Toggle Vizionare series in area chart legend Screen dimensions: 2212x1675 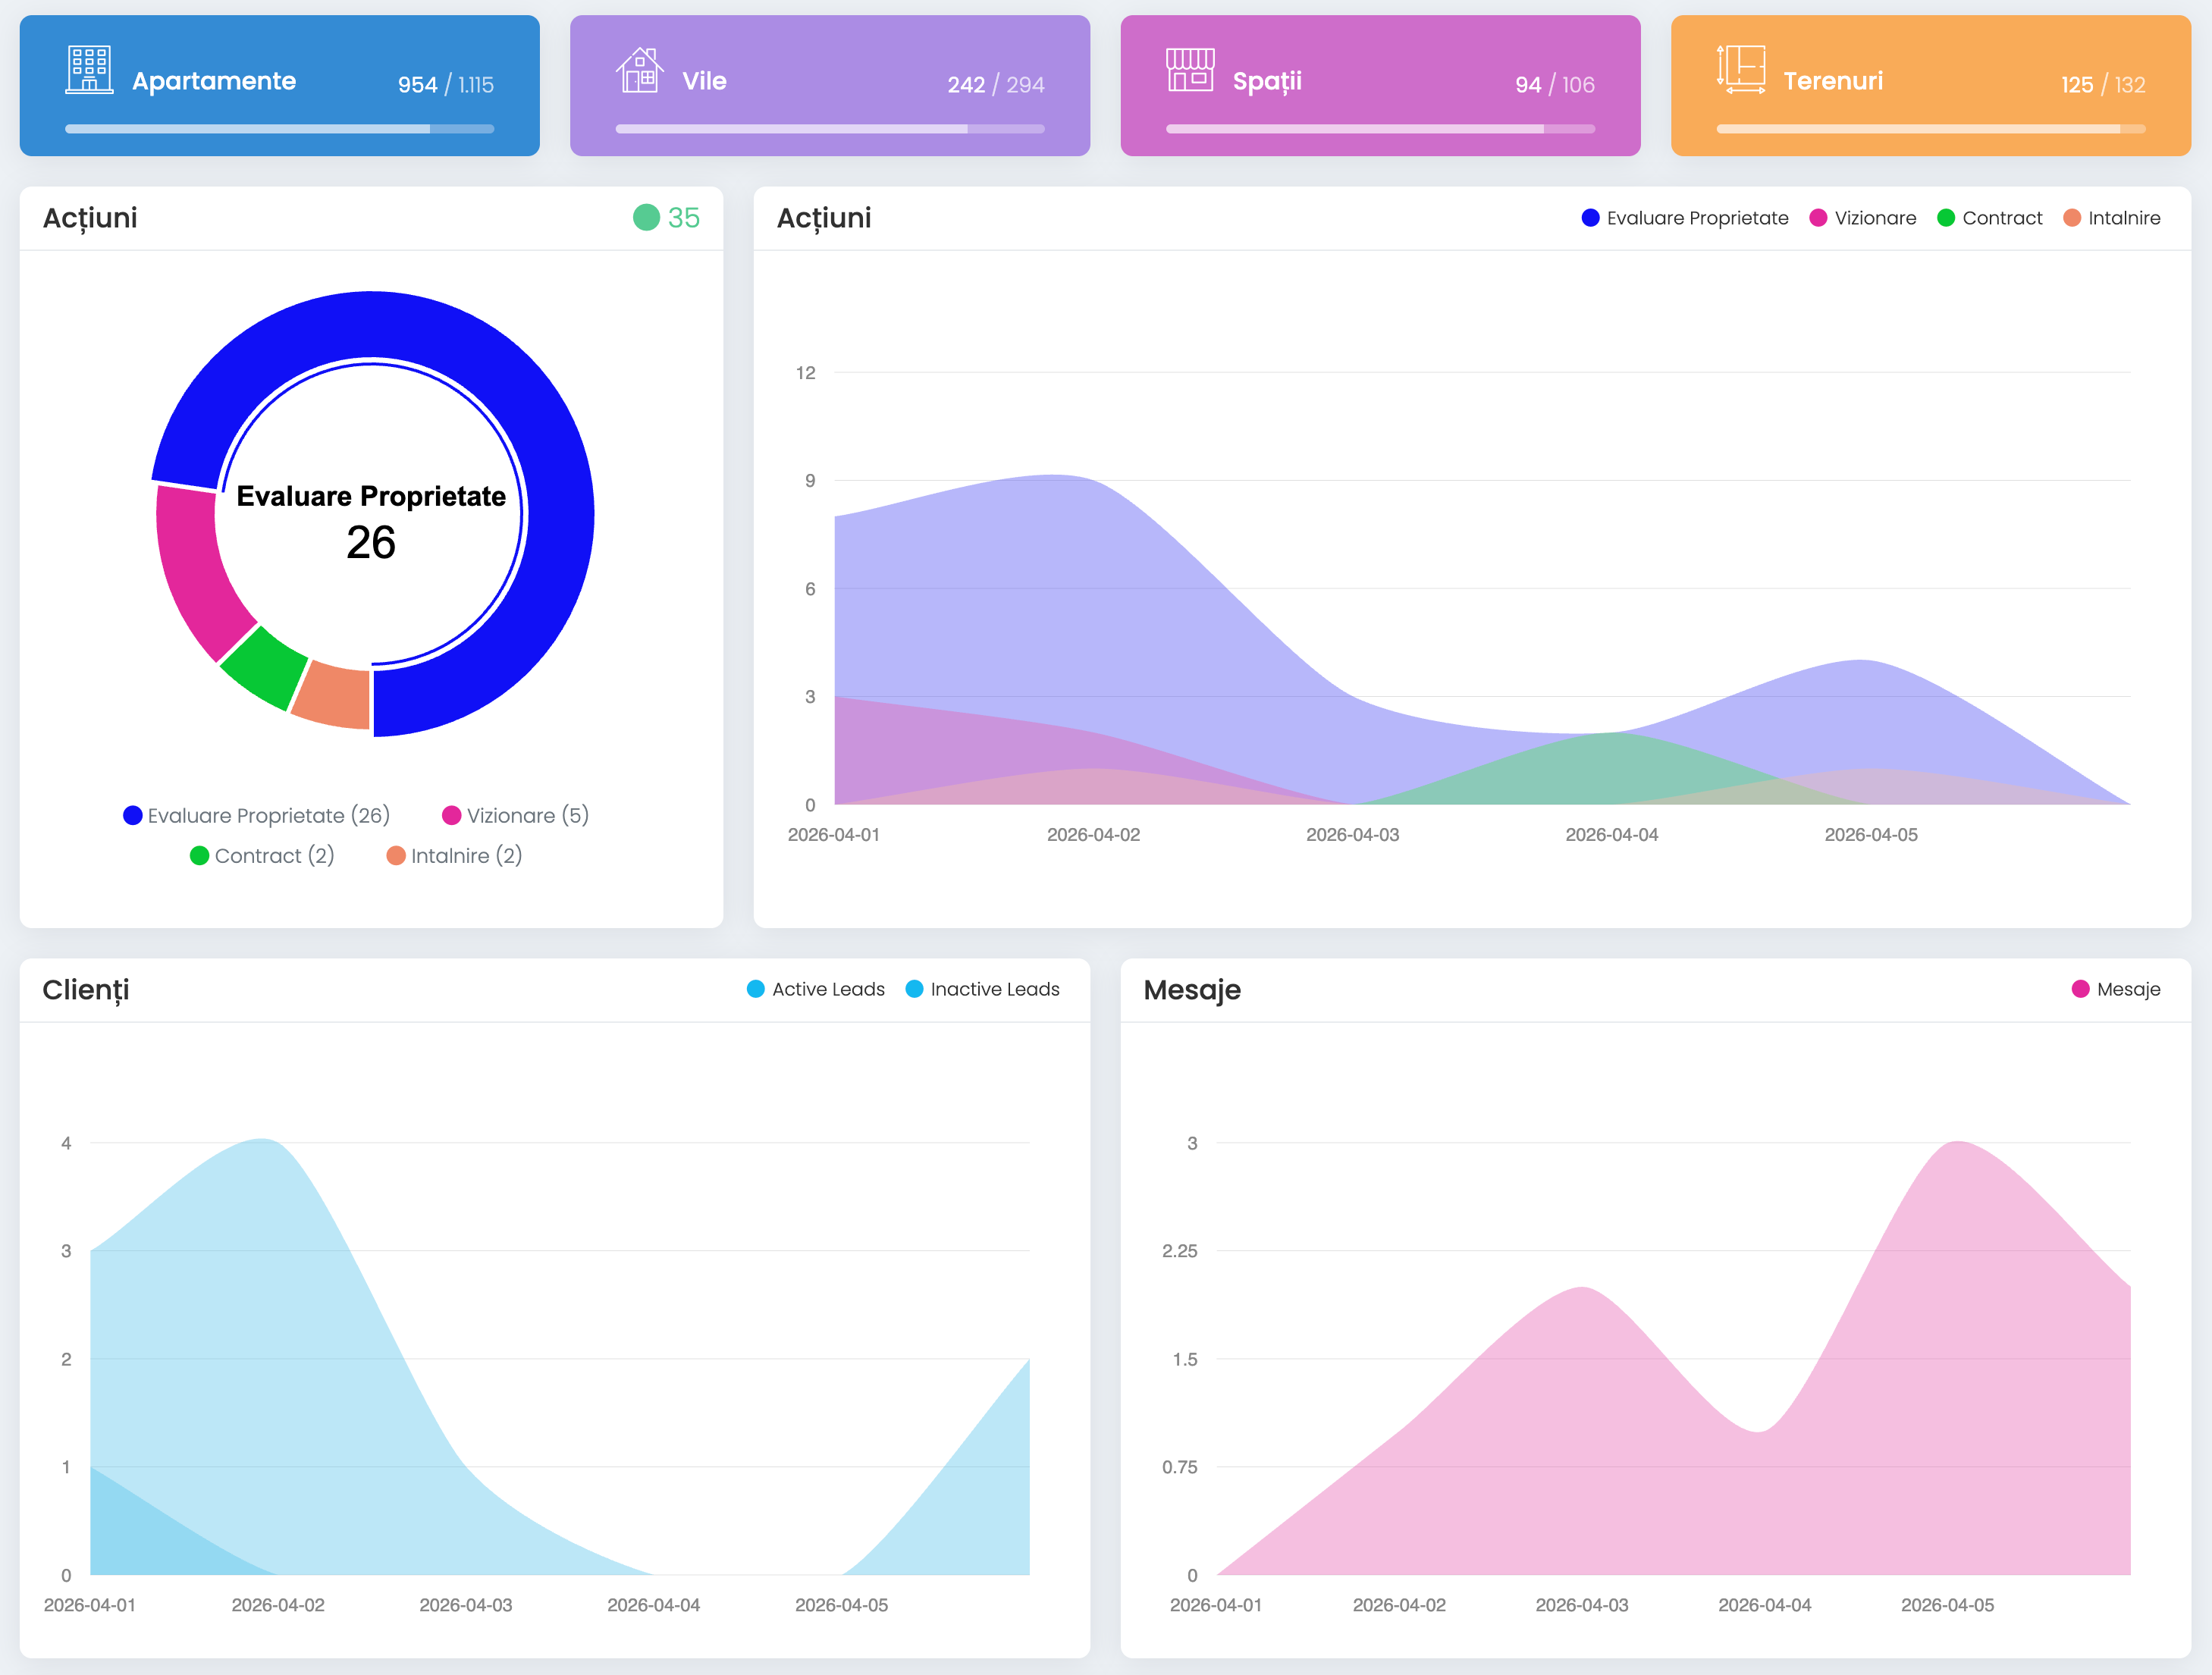coord(1863,218)
